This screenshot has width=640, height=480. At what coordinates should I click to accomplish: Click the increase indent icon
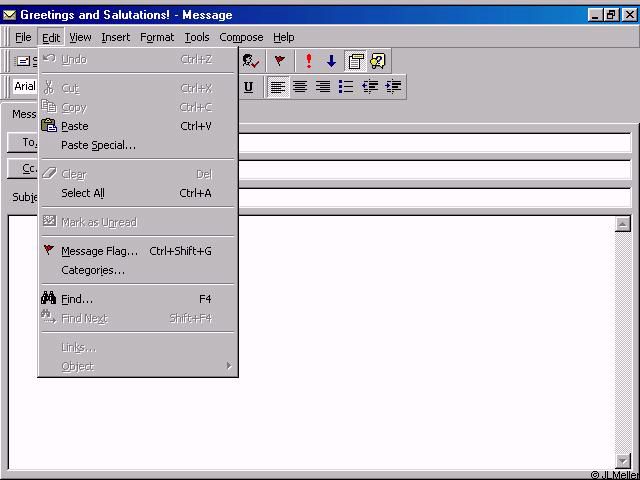click(x=393, y=87)
